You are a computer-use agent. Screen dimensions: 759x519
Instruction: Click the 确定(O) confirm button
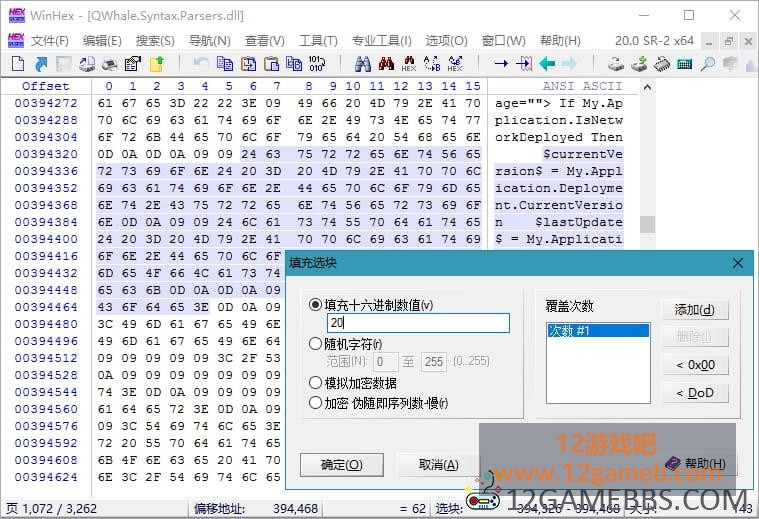(x=342, y=465)
